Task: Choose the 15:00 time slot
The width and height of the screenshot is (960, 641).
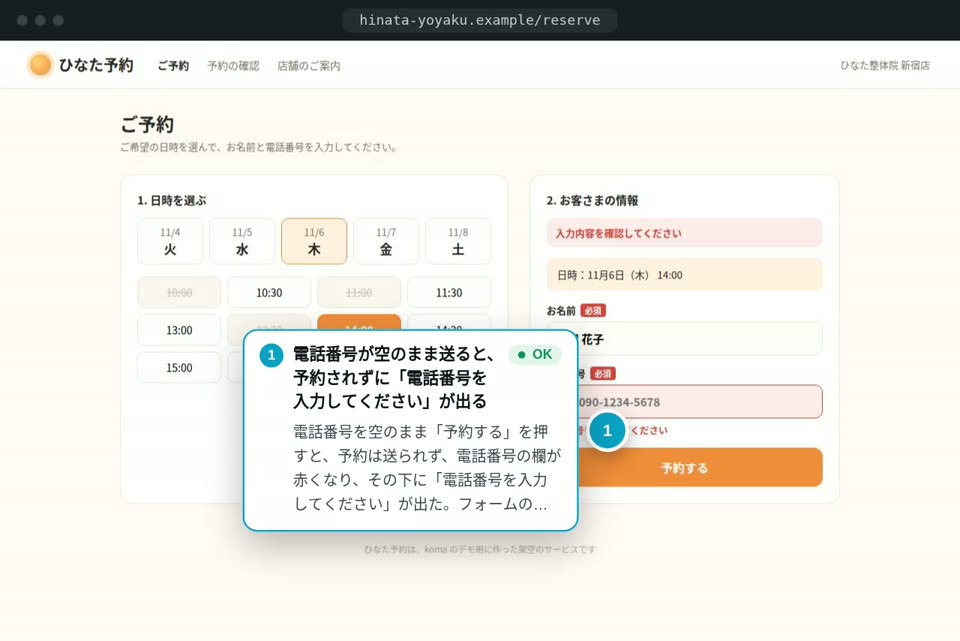Action: 179,367
